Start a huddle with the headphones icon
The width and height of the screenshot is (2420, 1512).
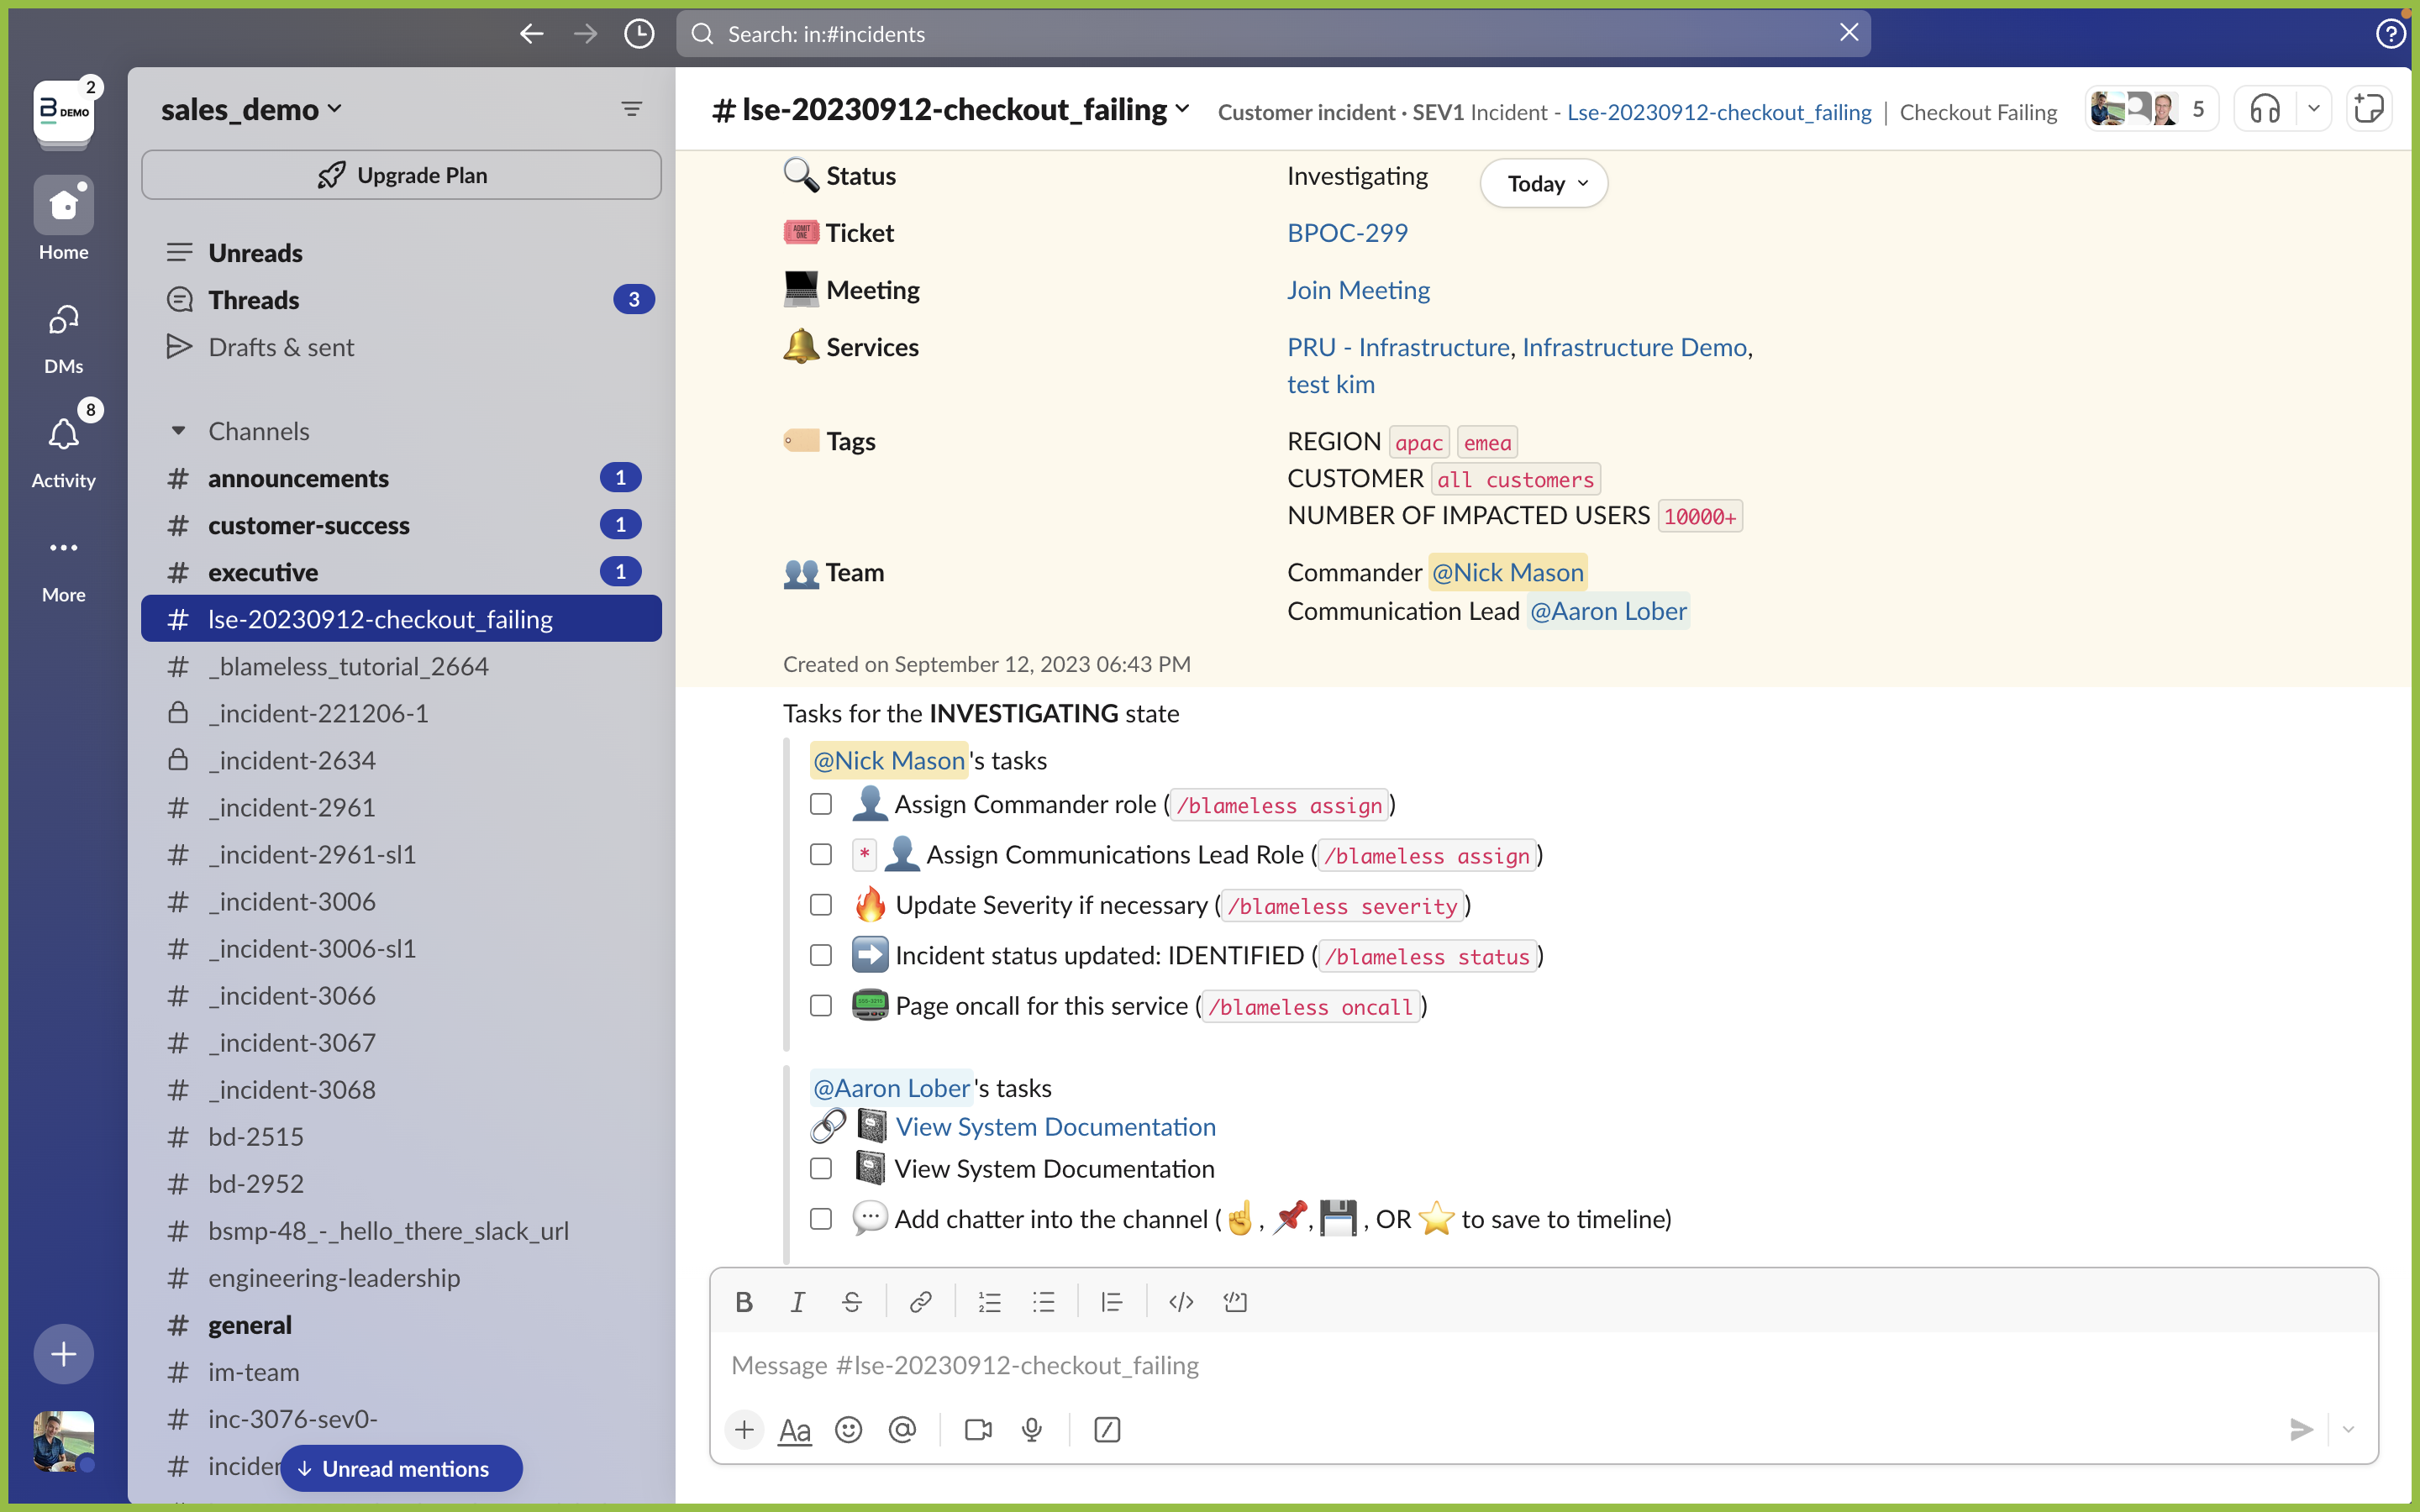[x=2263, y=108]
